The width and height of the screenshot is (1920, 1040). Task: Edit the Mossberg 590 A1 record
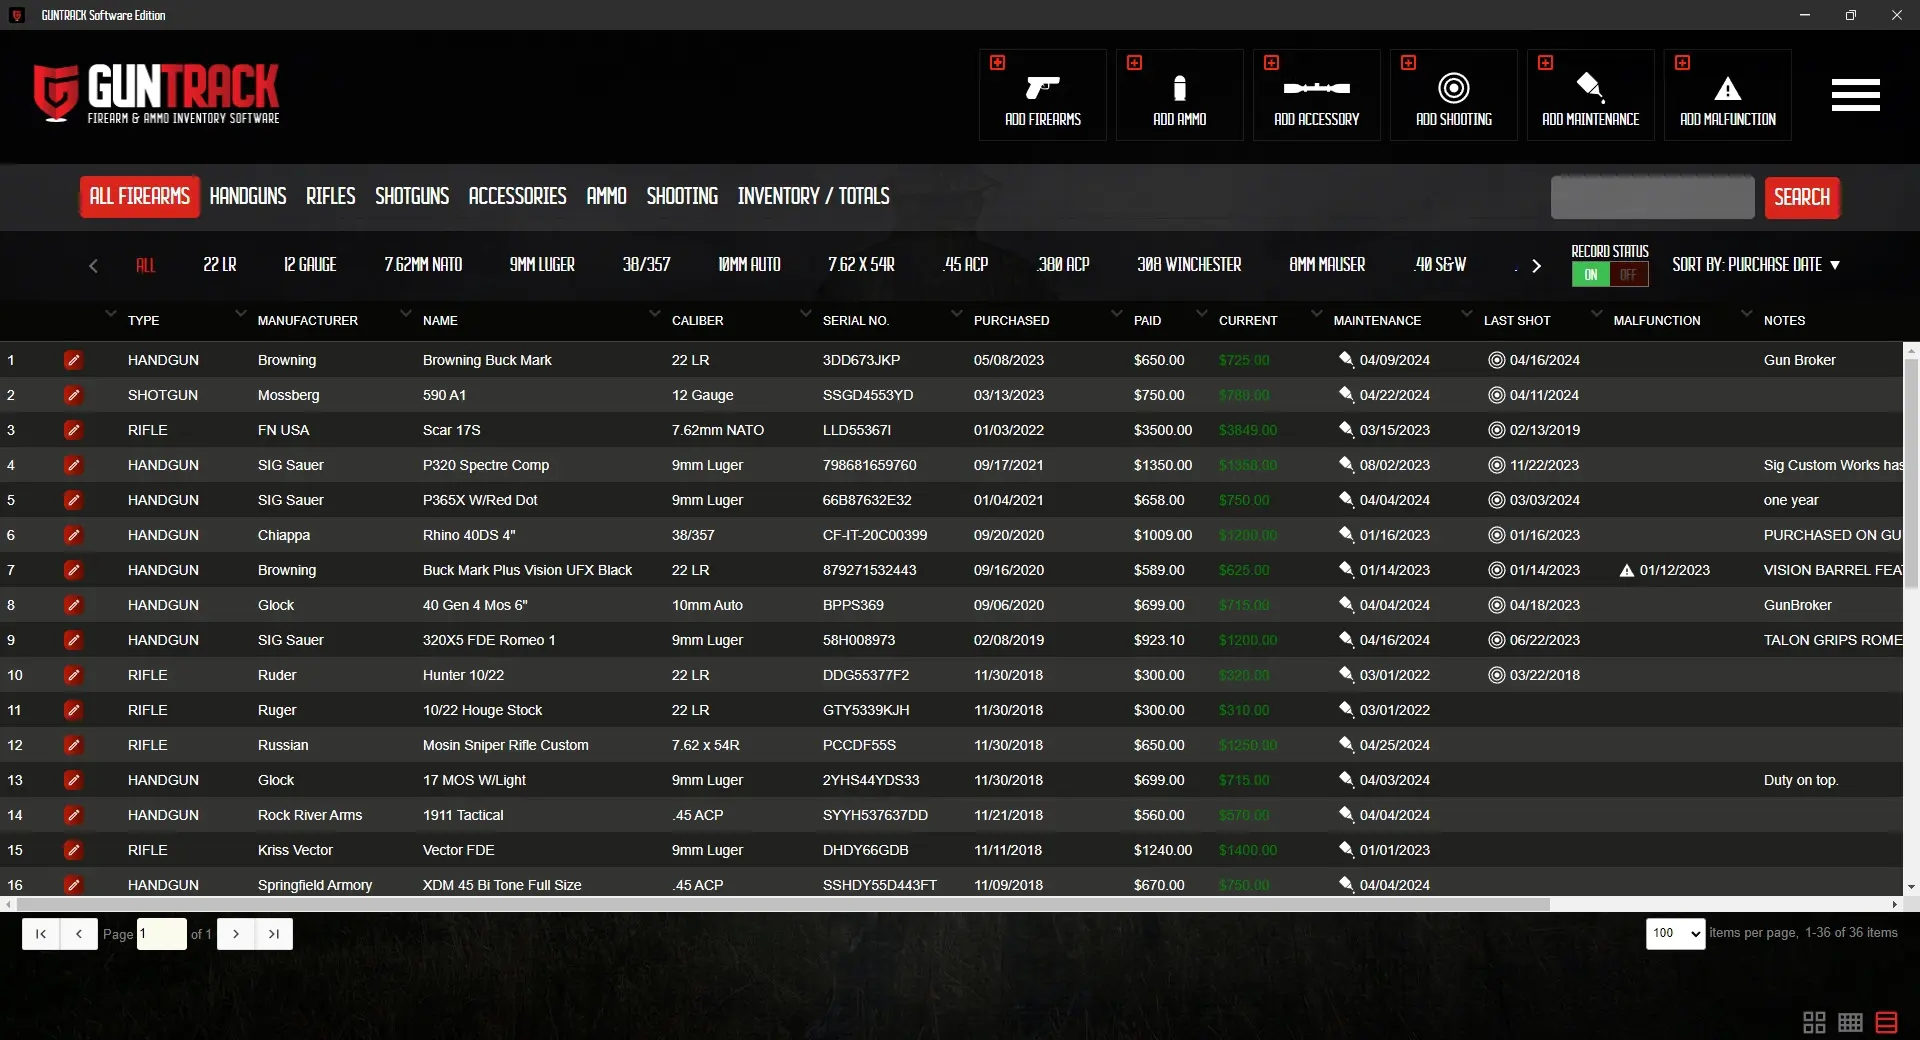click(x=73, y=395)
